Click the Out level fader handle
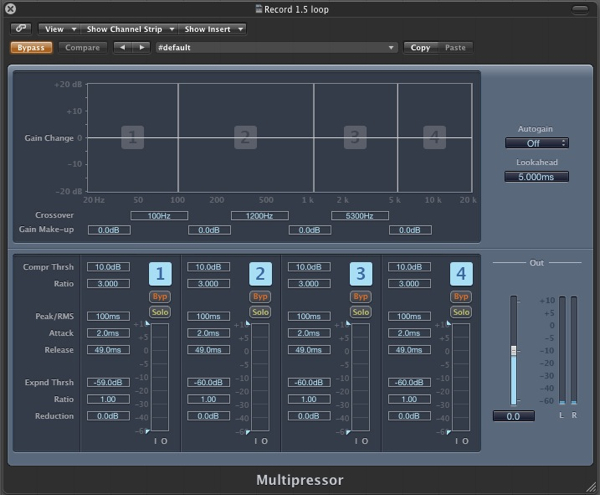600x495 pixels. [514, 350]
